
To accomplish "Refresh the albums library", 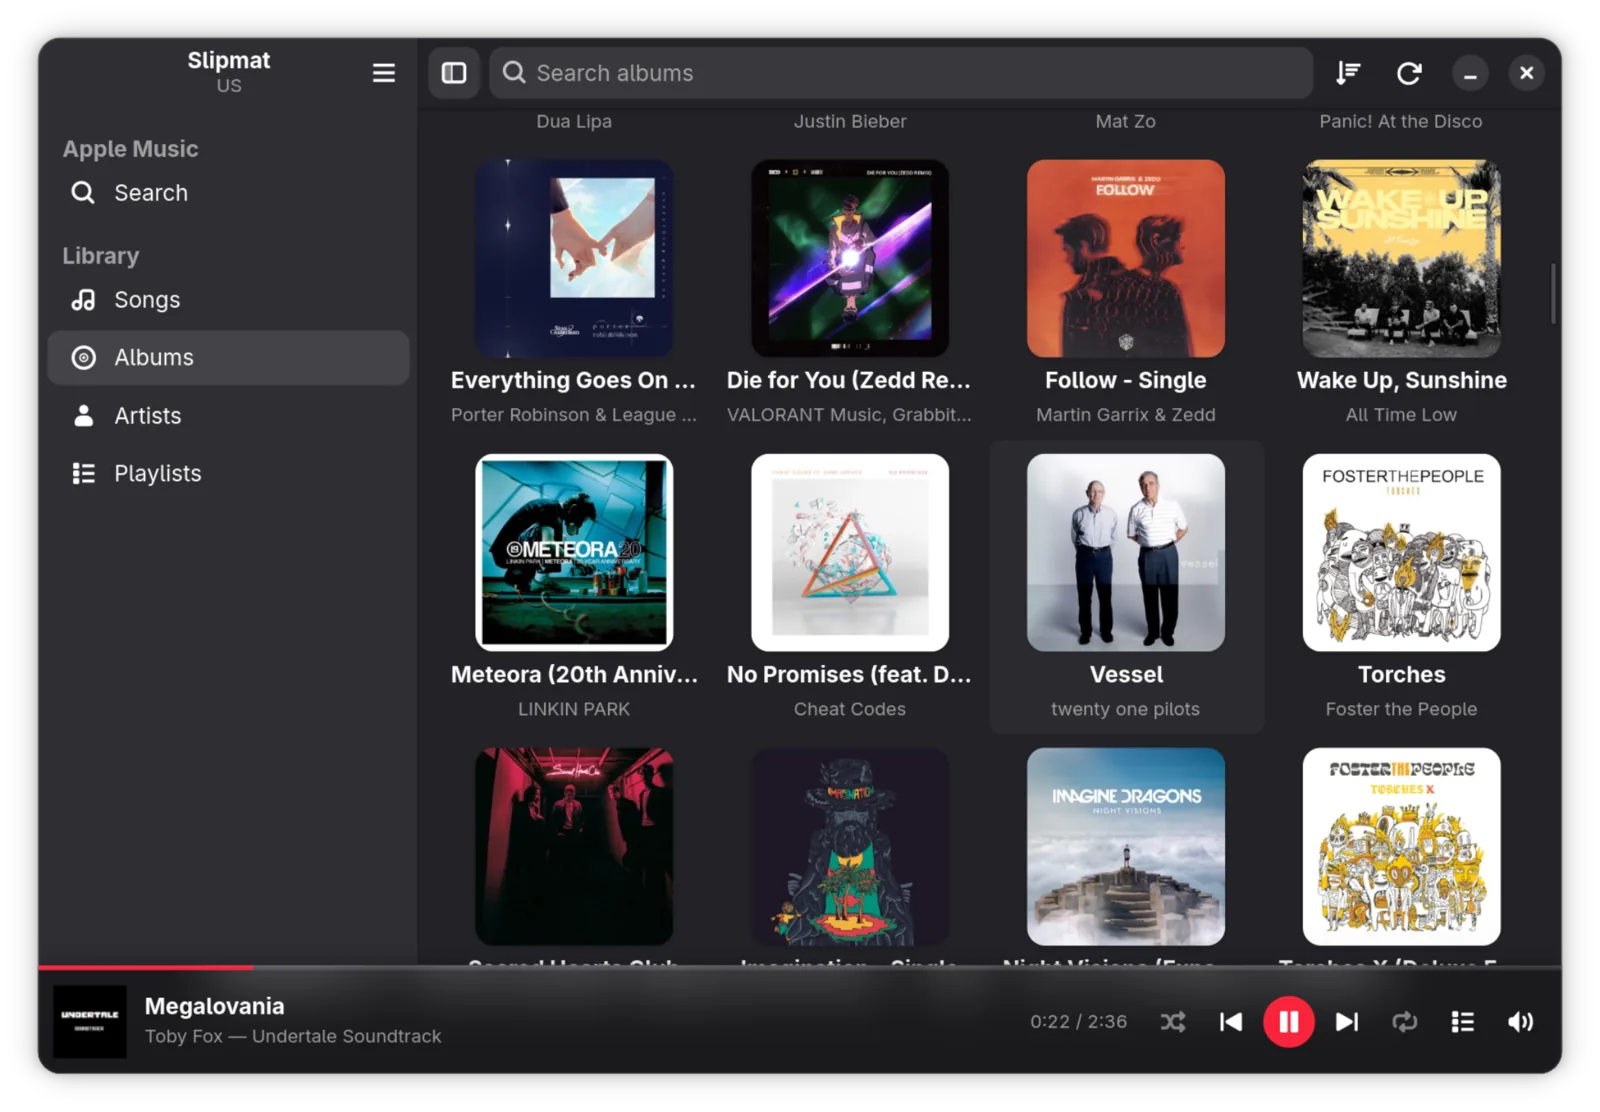I will [x=1409, y=73].
